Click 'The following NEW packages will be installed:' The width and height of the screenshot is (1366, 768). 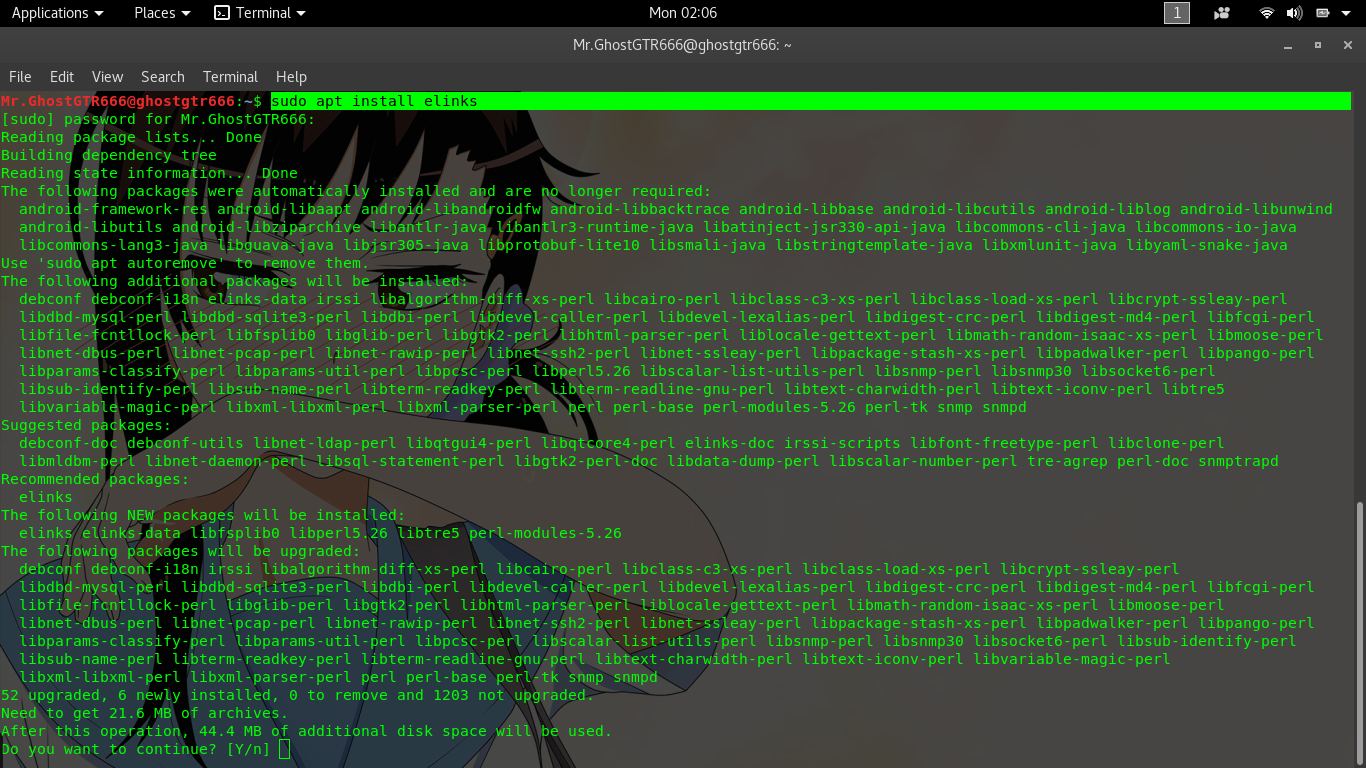(x=203, y=515)
